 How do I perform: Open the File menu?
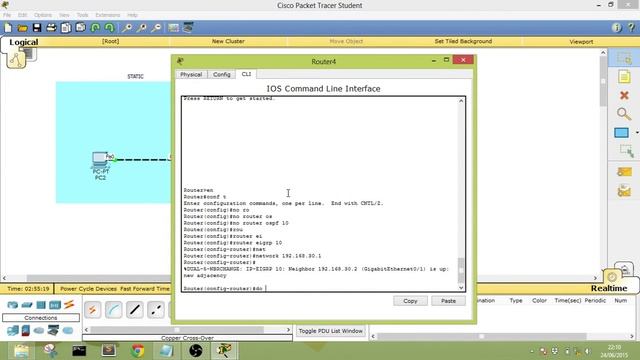coord(7,15)
